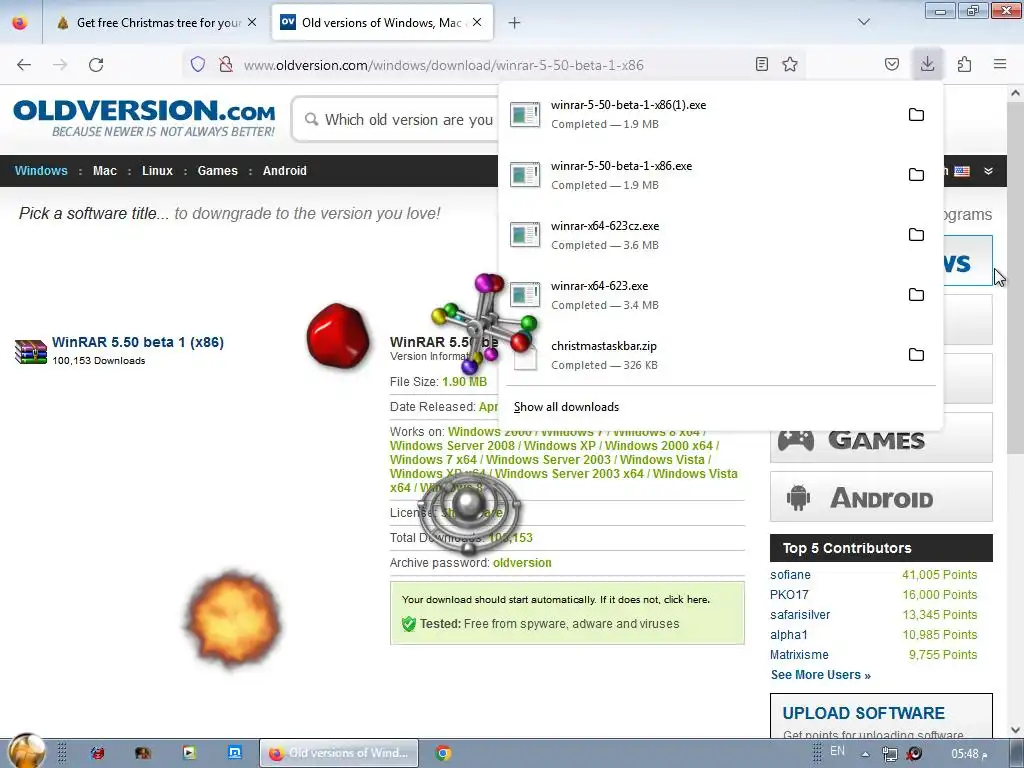Reload the page with refresh icon
Viewport: 1024px width, 768px height.
pos(96,65)
